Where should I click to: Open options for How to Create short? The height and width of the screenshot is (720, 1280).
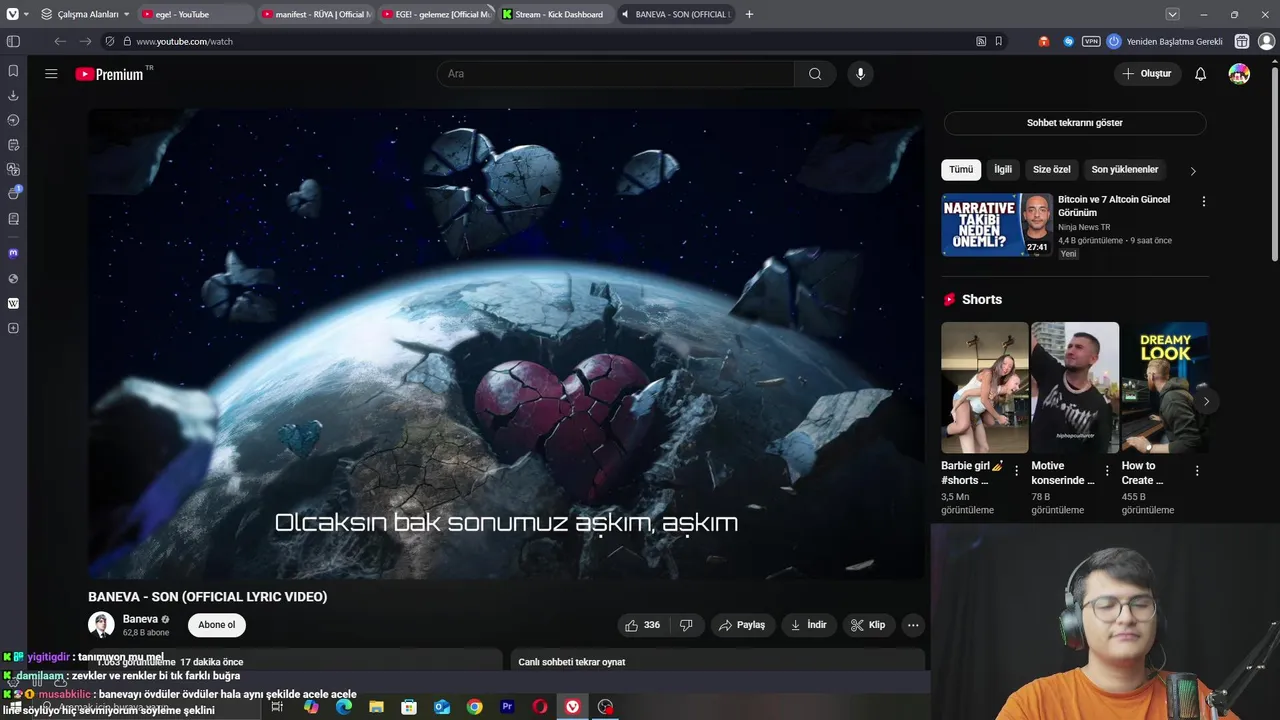pyautogui.click(x=1197, y=471)
